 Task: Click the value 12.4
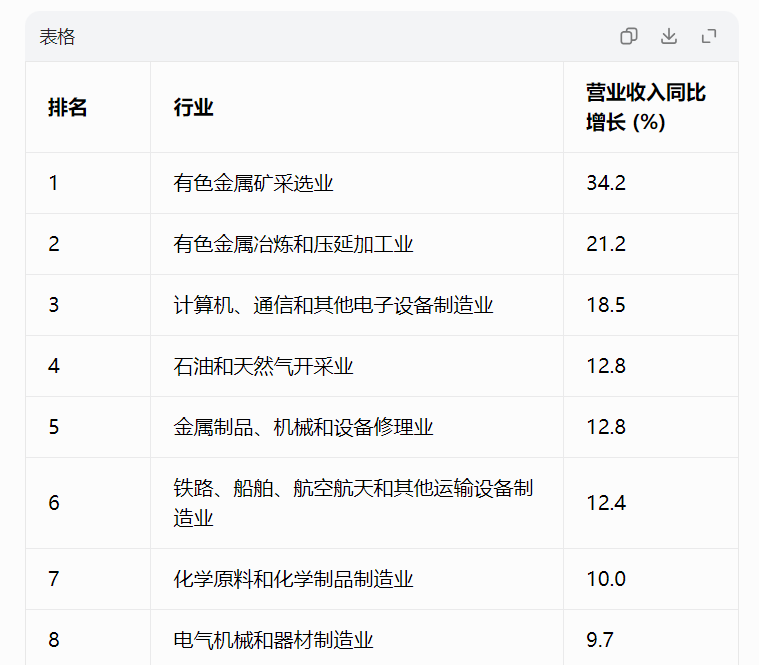[606, 503]
